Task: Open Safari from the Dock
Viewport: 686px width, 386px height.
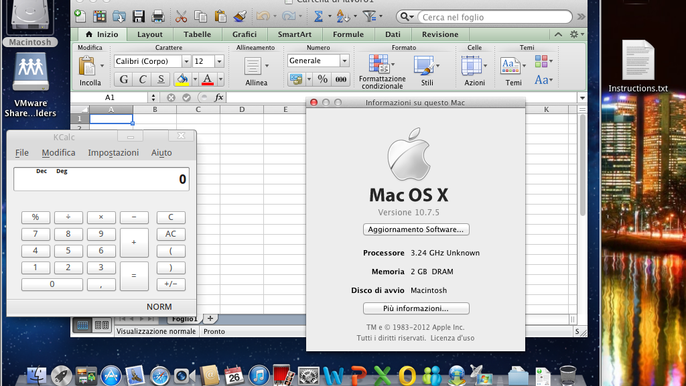Action: 160,376
